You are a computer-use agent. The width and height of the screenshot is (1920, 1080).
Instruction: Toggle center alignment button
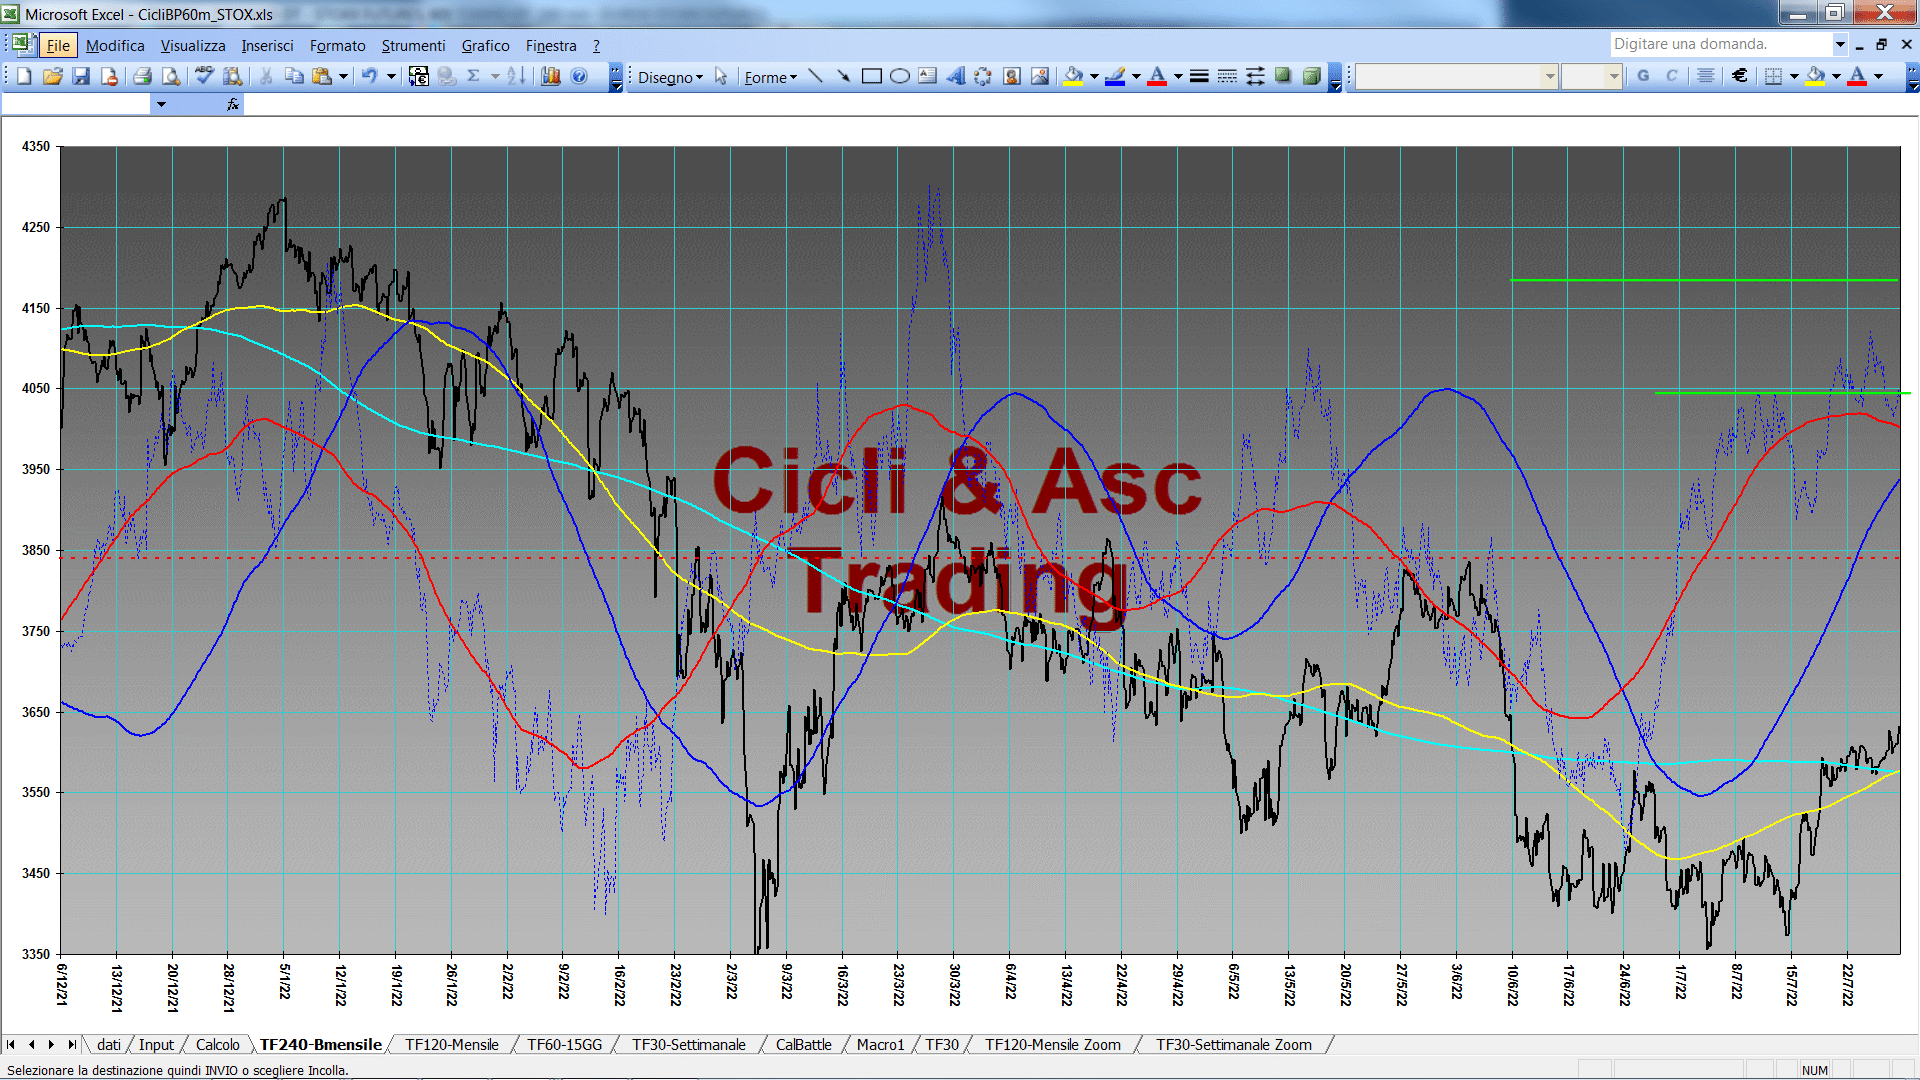click(x=1706, y=76)
